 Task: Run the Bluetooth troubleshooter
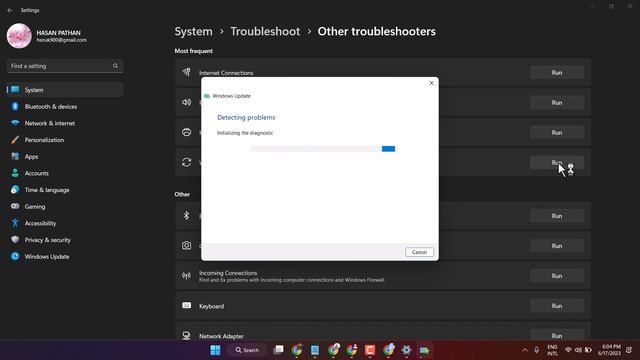(x=557, y=216)
